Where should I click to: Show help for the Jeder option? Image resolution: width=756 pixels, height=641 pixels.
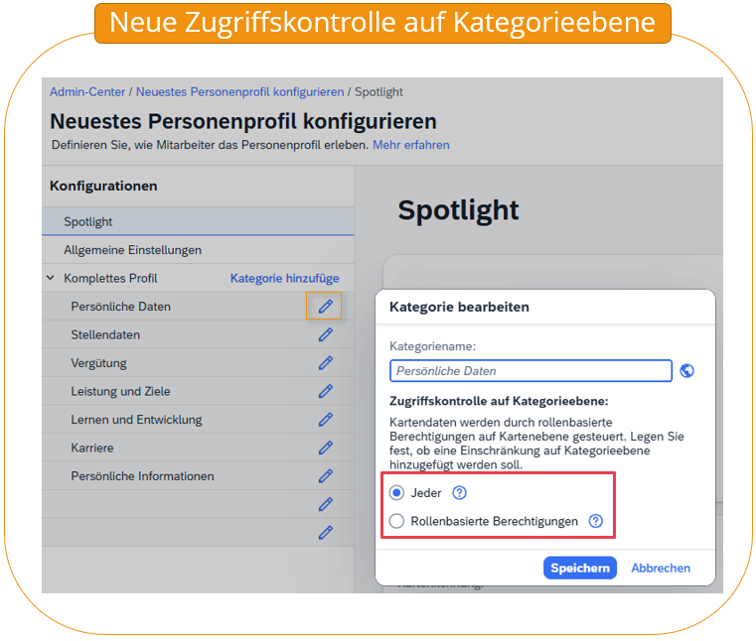pyautogui.click(x=459, y=493)
